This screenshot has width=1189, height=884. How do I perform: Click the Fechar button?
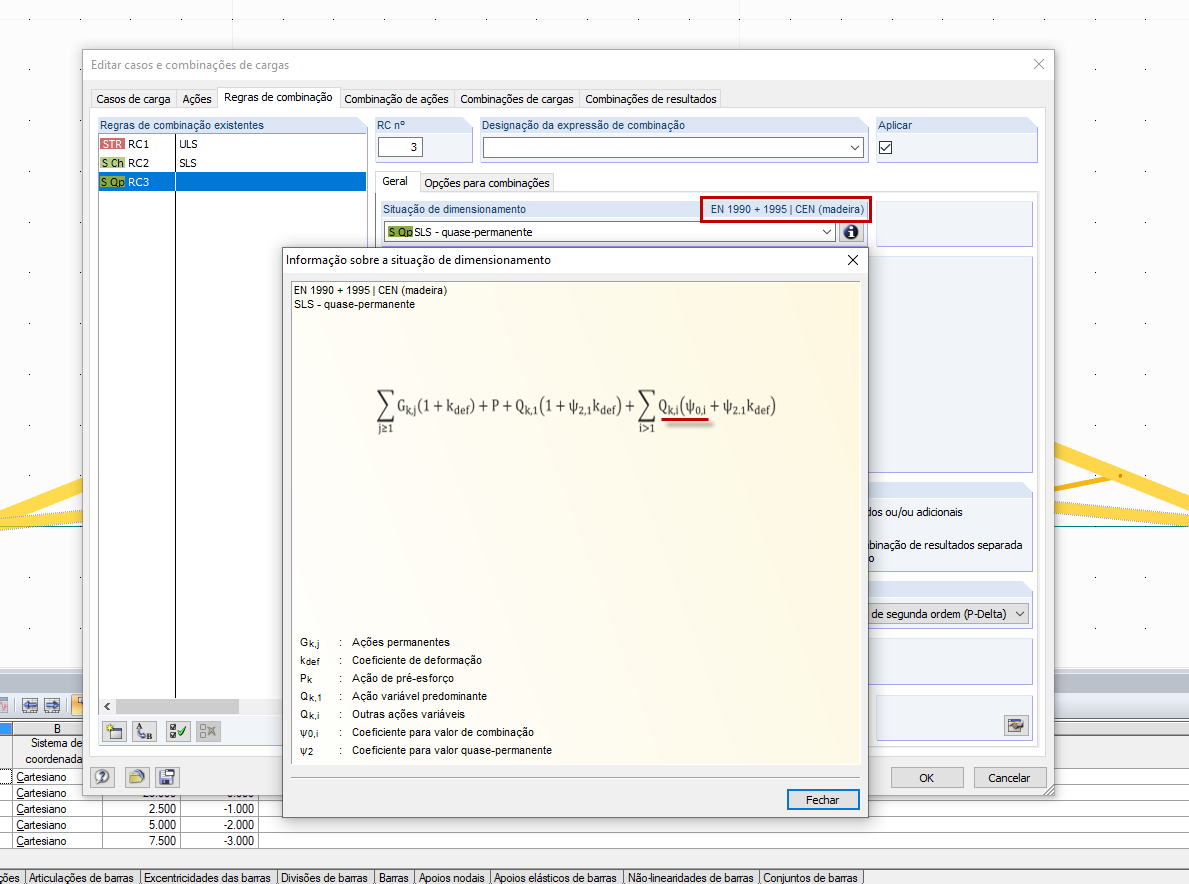[823, 800]
